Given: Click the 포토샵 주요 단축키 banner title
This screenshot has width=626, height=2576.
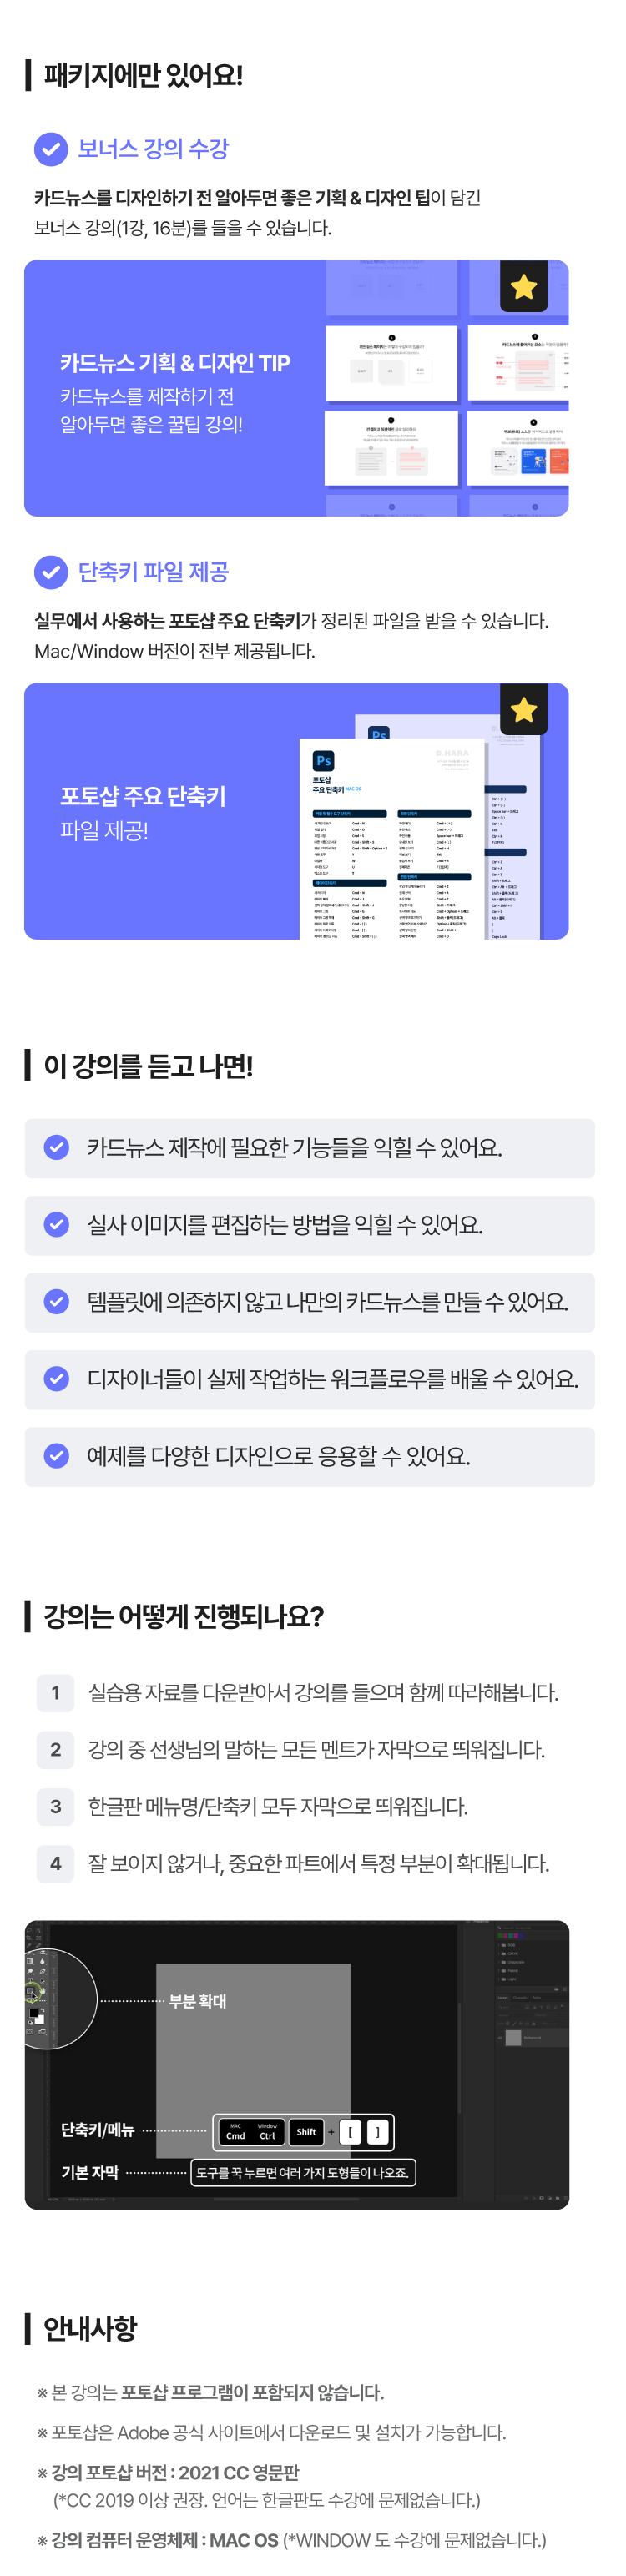Looking at the screenshot, I should (143, 796).
